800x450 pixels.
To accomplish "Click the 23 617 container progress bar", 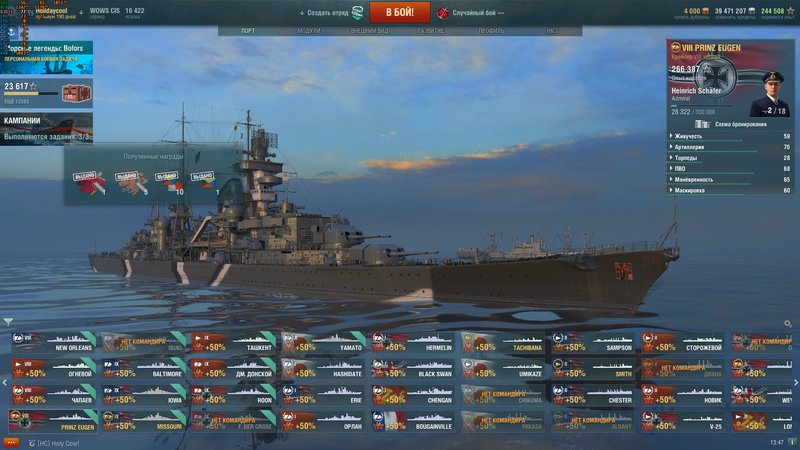I will [31, 93].
